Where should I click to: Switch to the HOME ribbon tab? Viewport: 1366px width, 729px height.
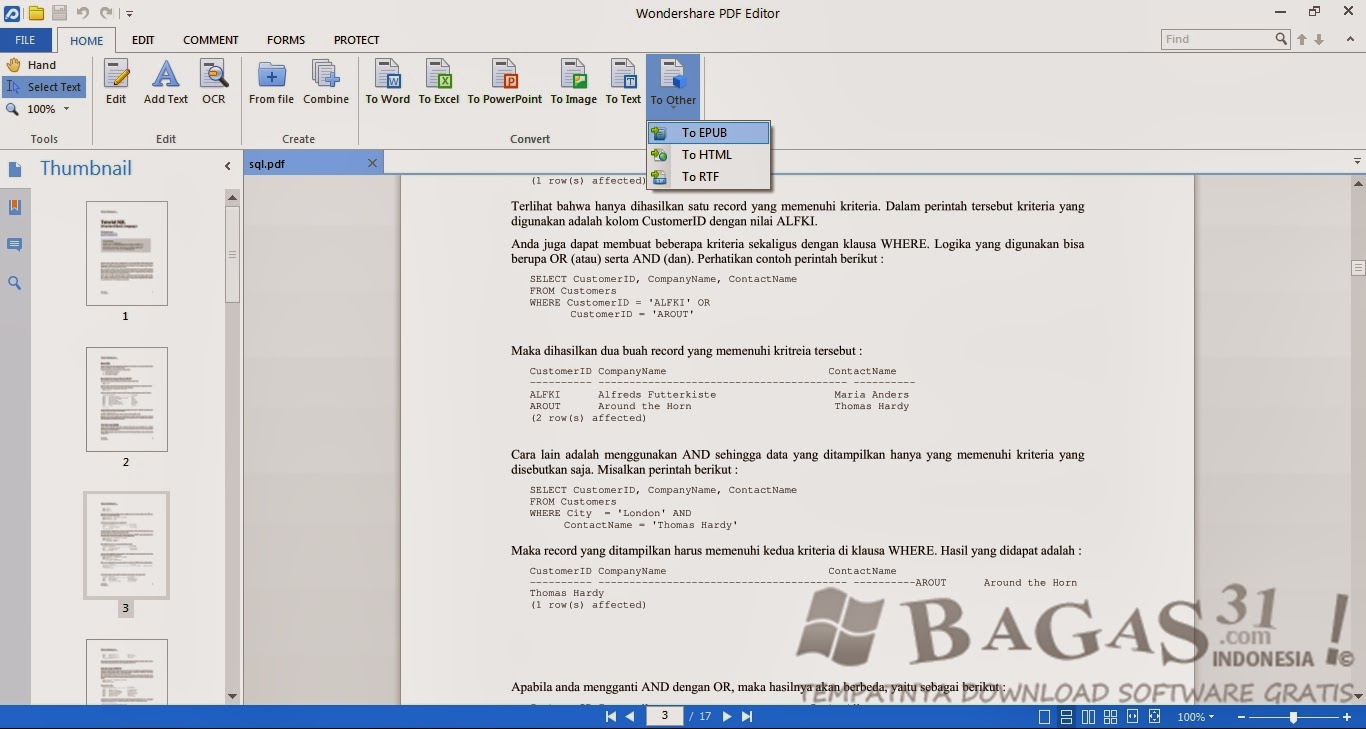pyautogui.click(x=87, y=41)
